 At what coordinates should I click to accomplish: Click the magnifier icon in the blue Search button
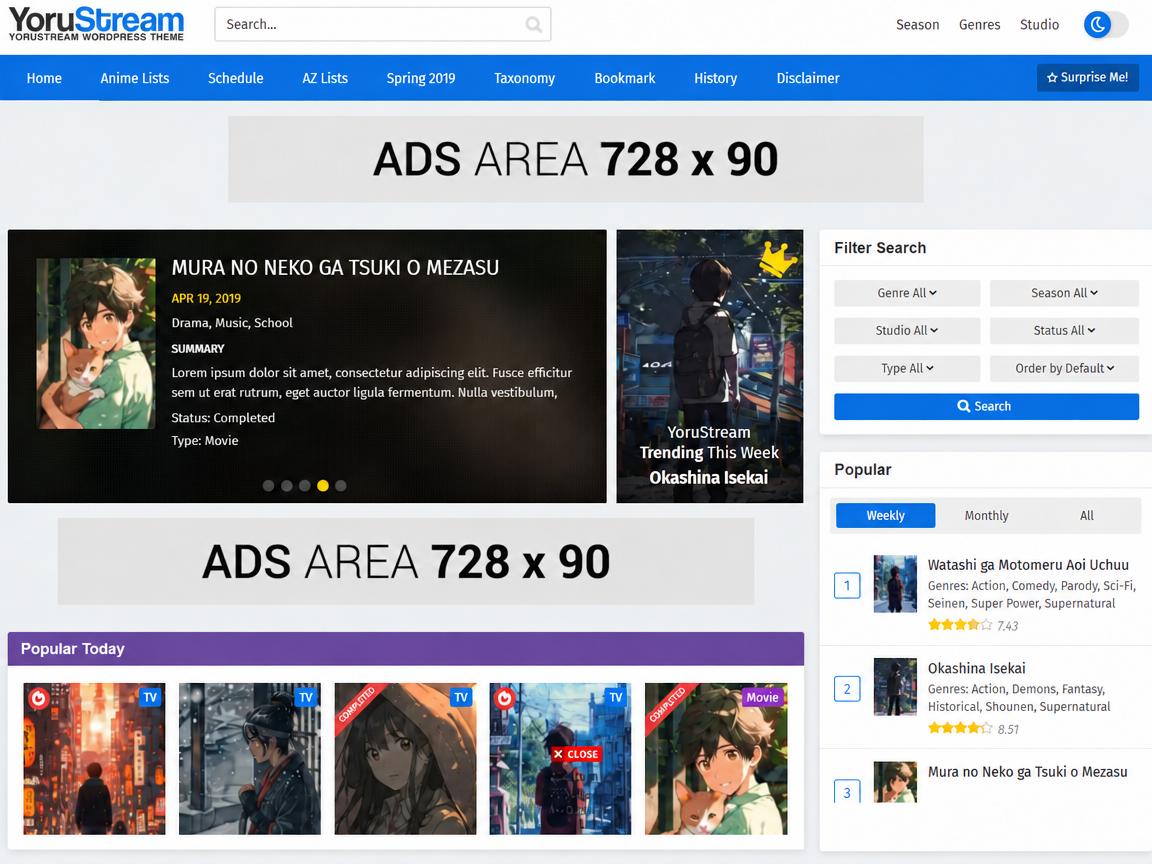pos(963,406)
